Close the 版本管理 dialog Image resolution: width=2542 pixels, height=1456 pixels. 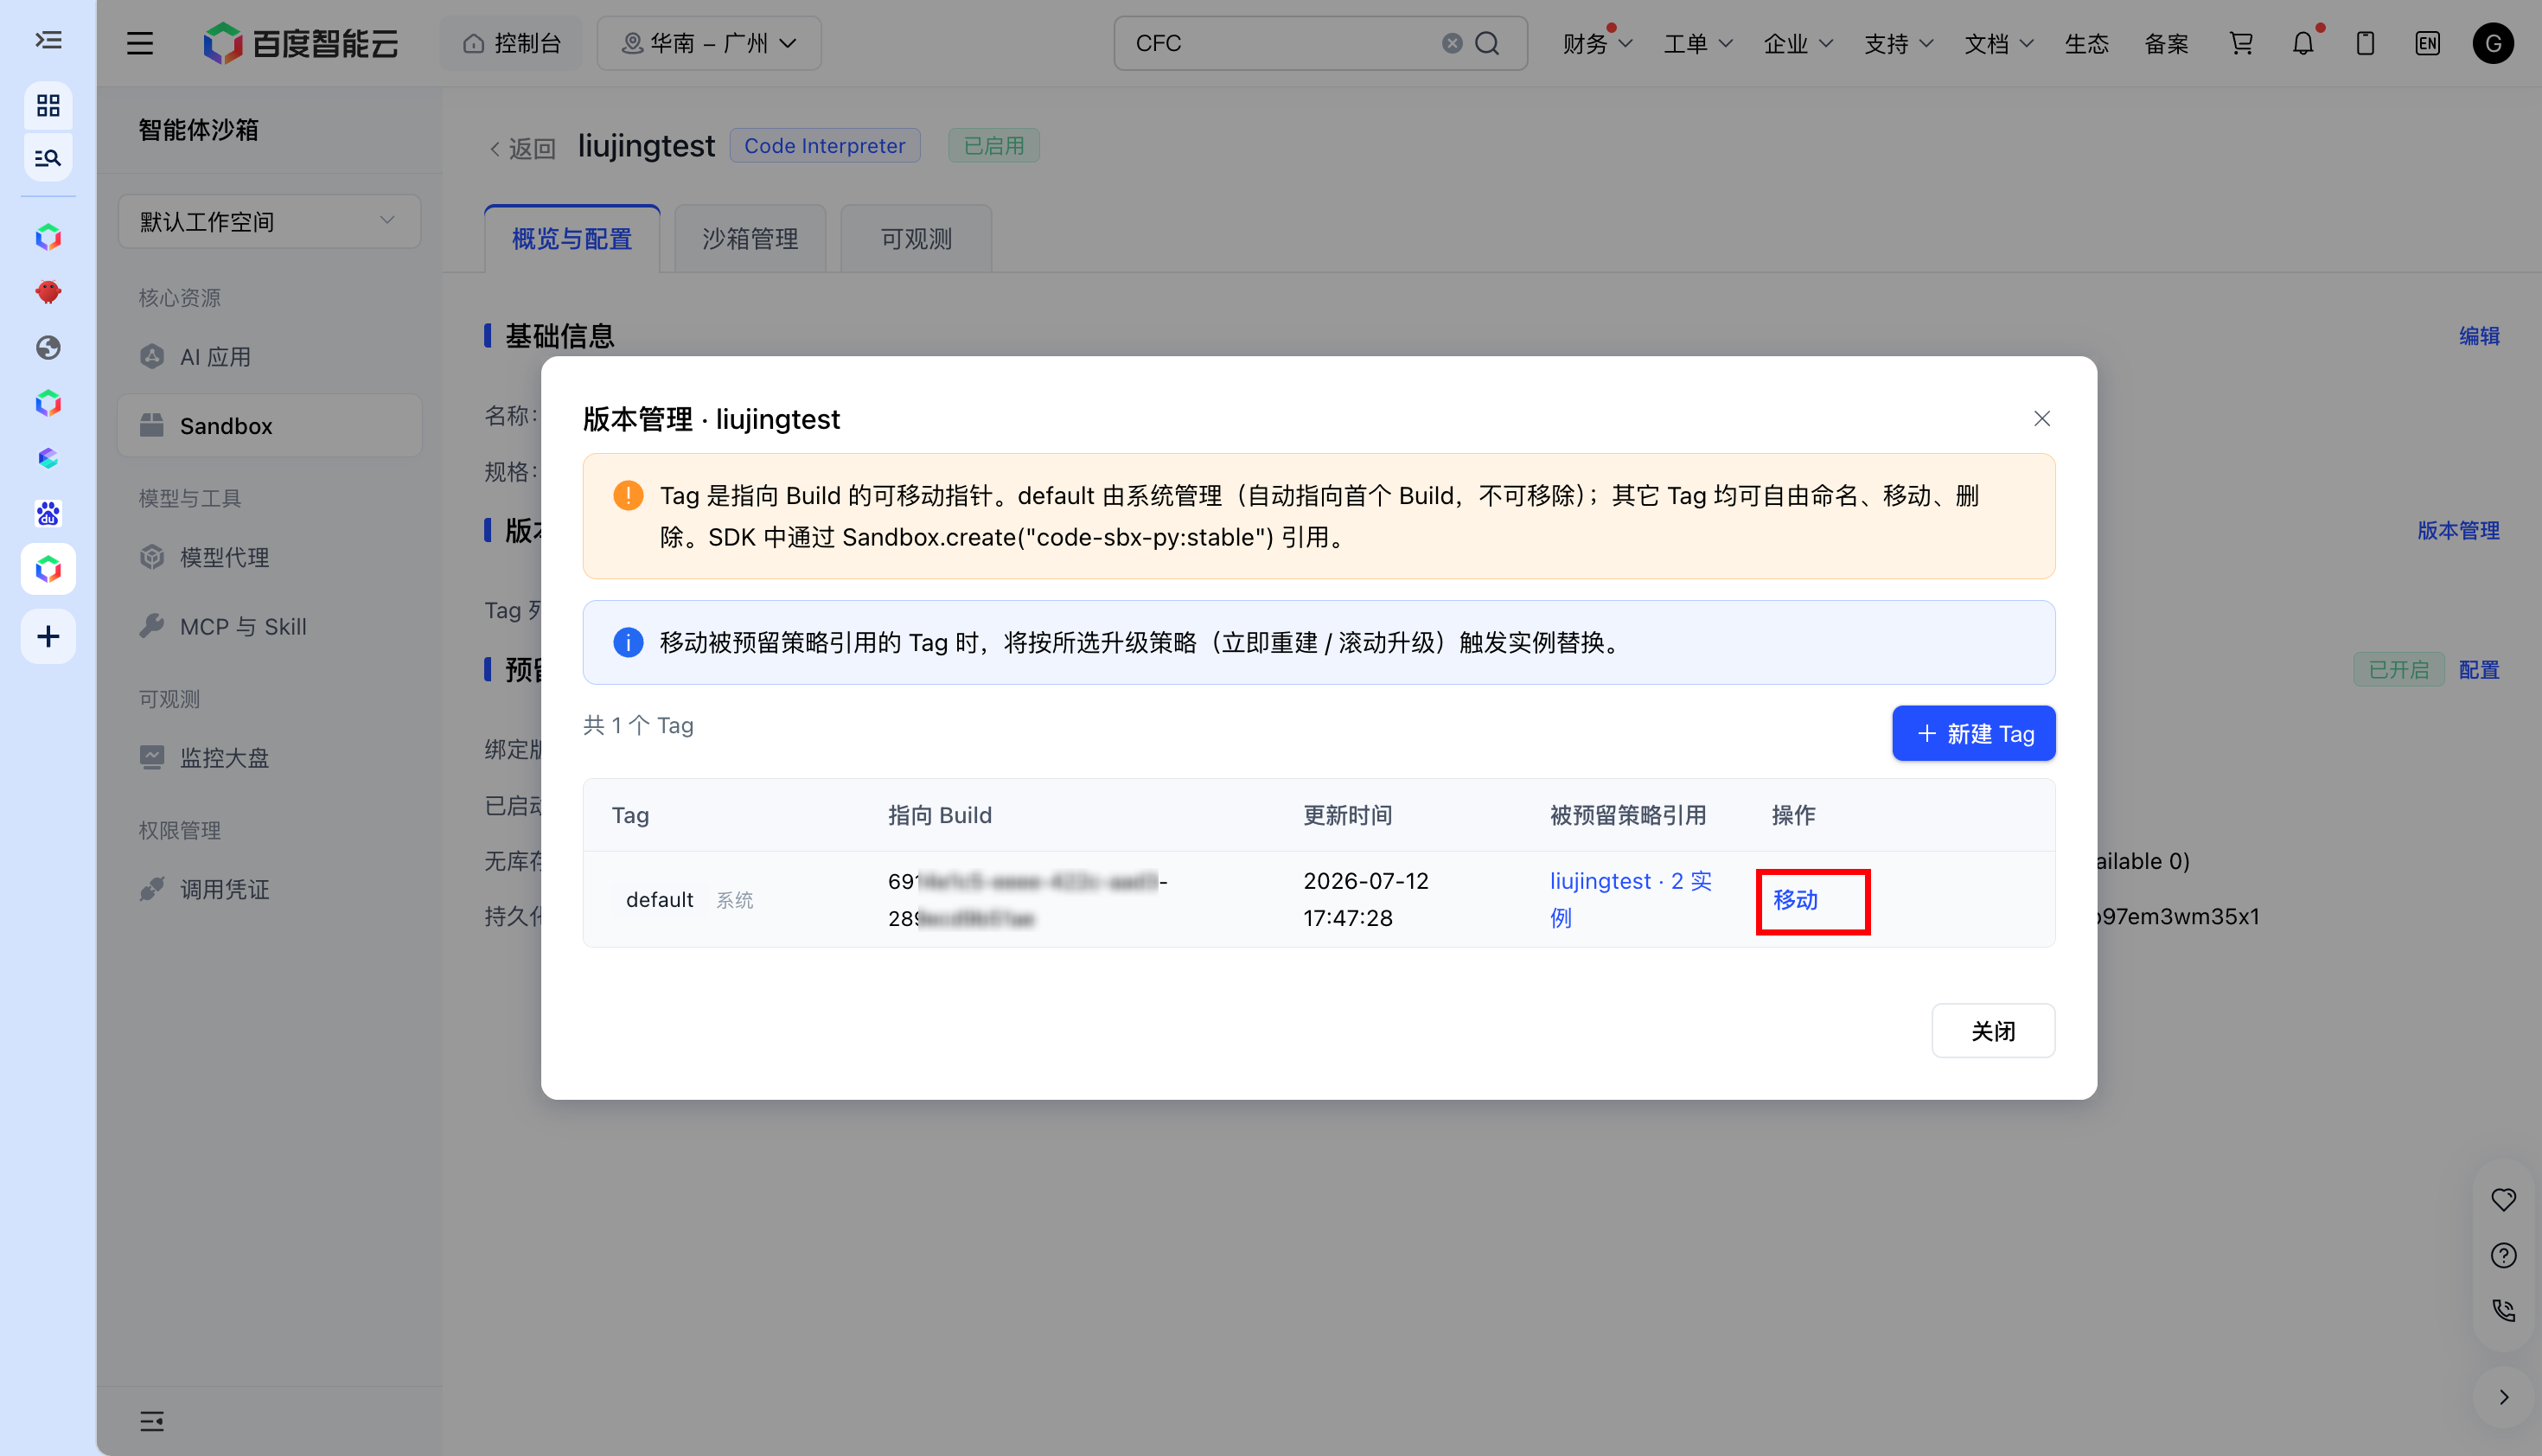[2041, 418]
